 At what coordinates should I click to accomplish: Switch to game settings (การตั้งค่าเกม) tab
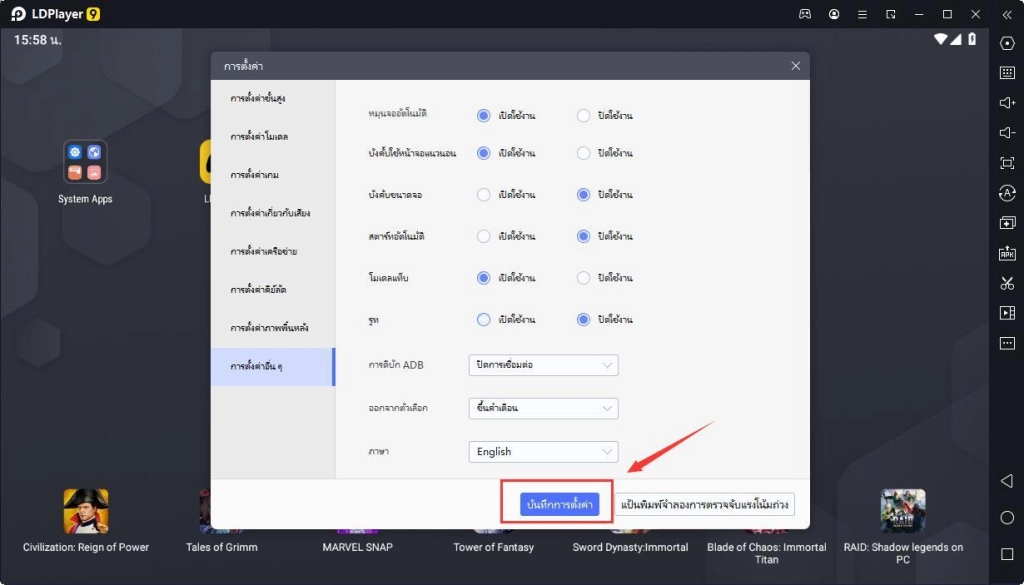pyautogui.click(x=254, y=174)
